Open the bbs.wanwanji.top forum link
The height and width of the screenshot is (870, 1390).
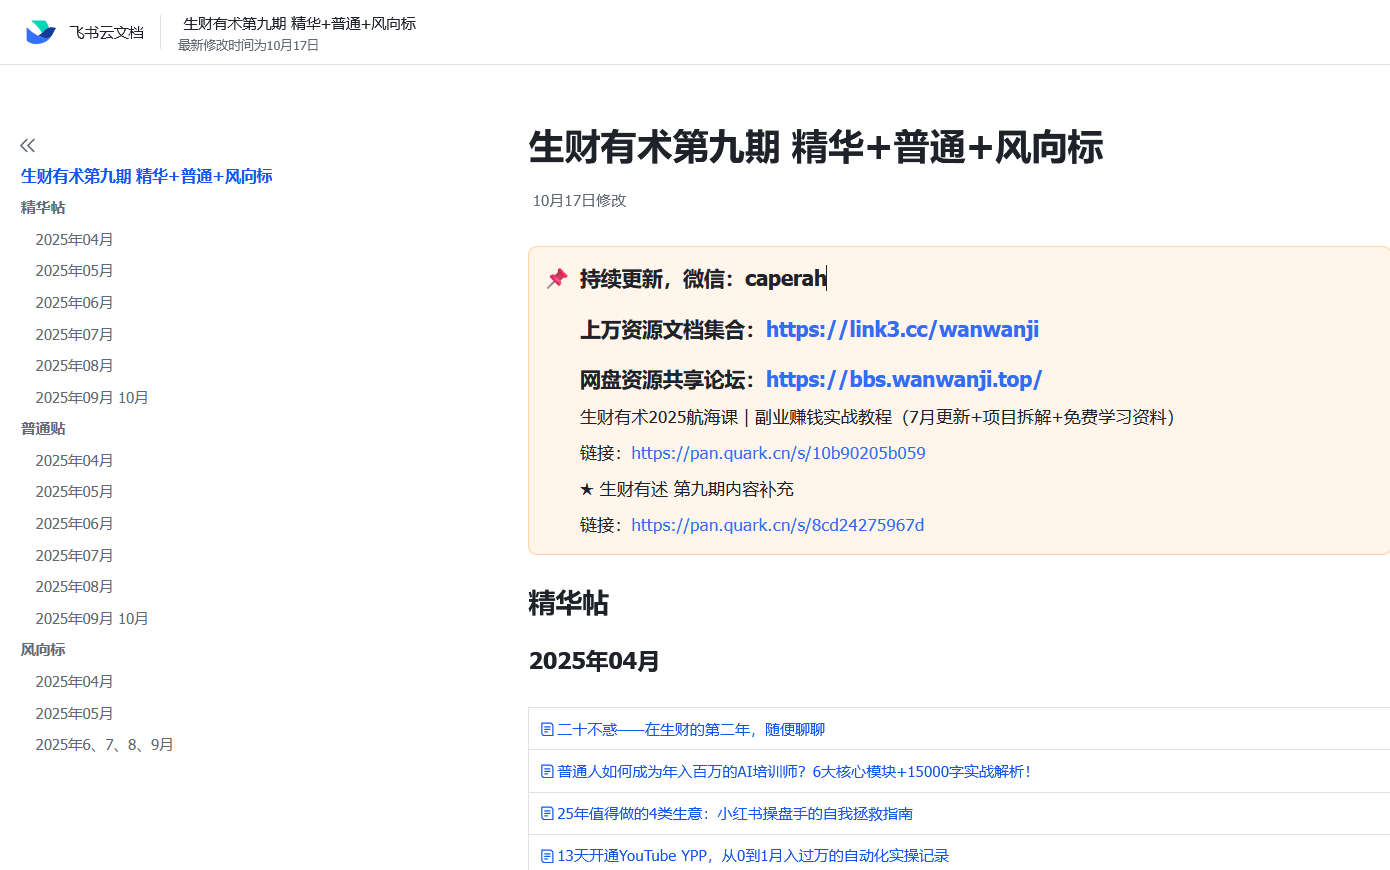coord(904,379)
